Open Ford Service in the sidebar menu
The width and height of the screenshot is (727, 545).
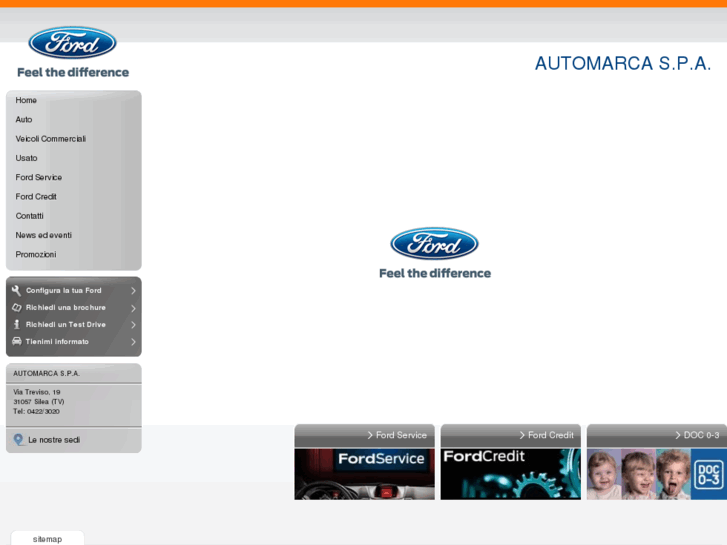(38, 177)
